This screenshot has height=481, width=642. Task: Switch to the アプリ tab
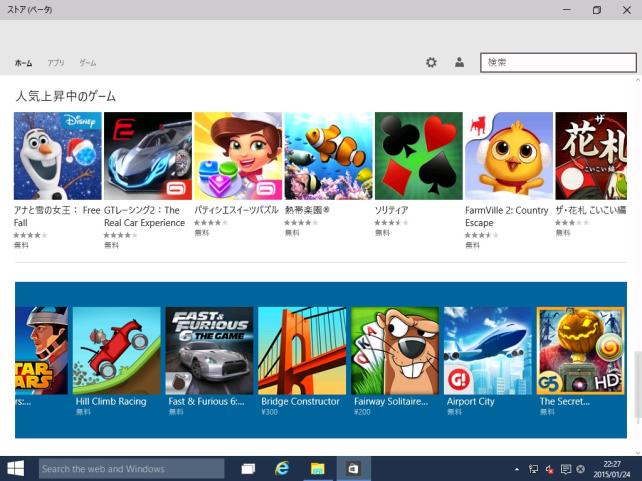click(x=56, y=63)
